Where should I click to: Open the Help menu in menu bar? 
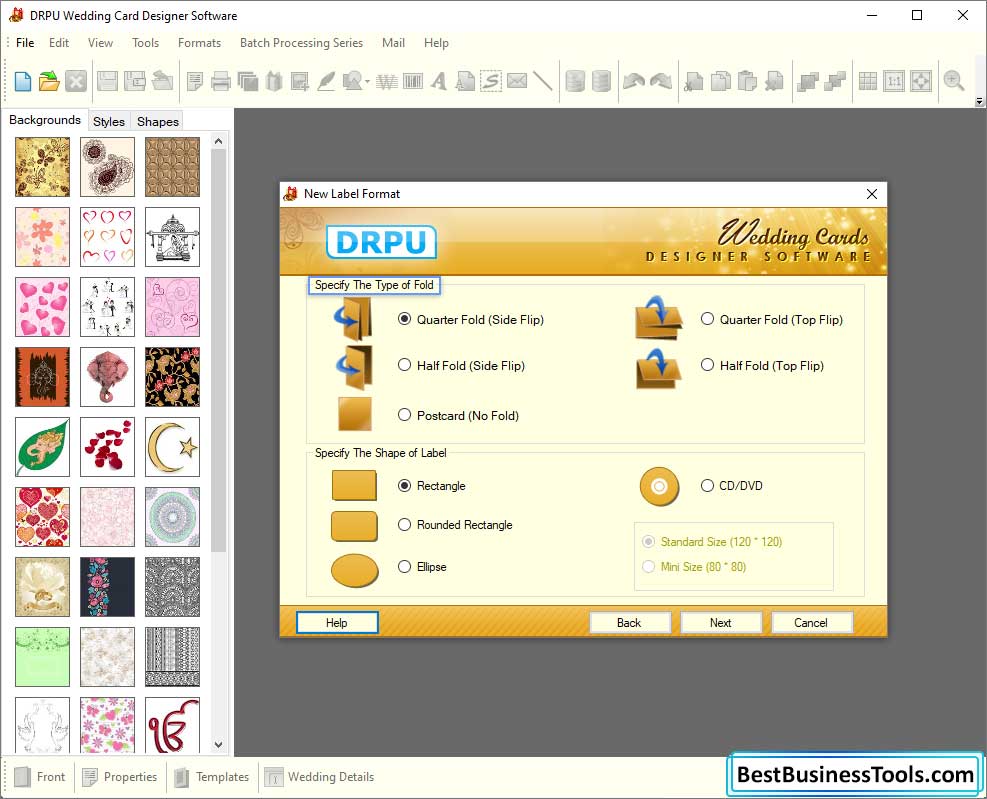pyautogui.click(x=436, y=43)
